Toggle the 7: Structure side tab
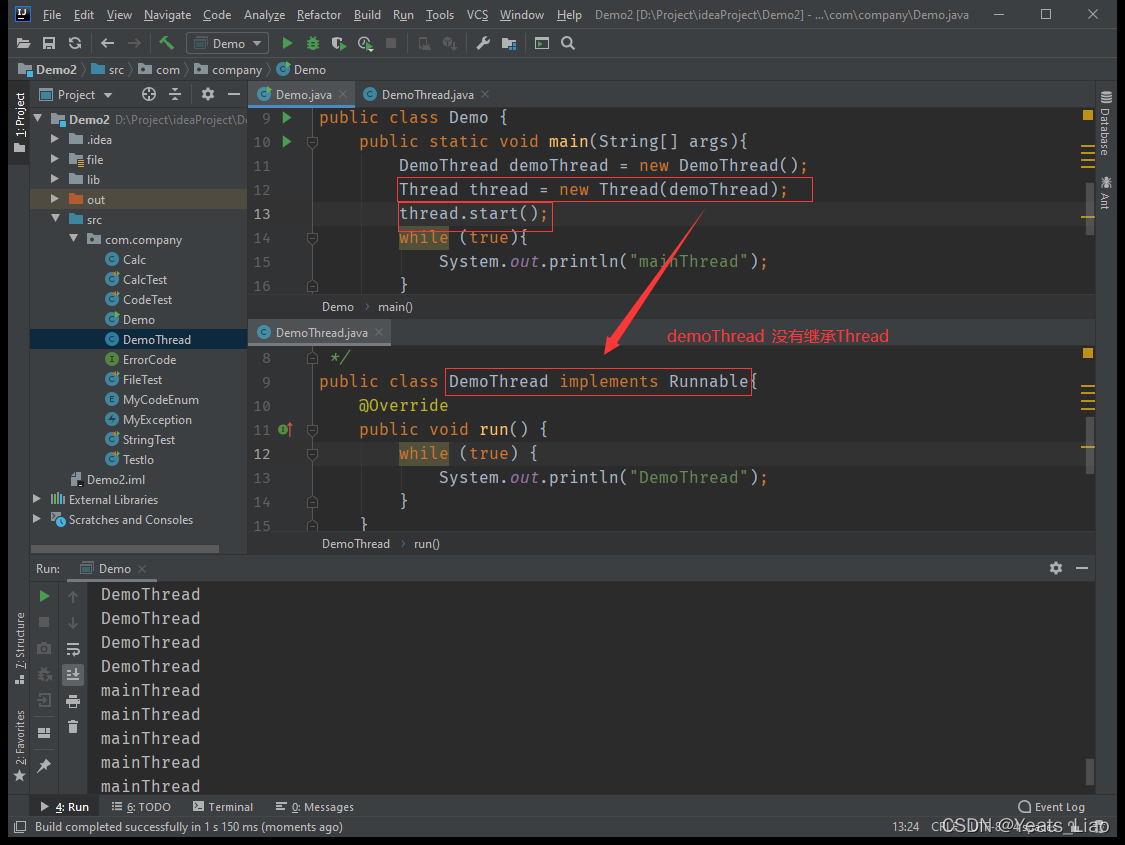 pos(19,648)
